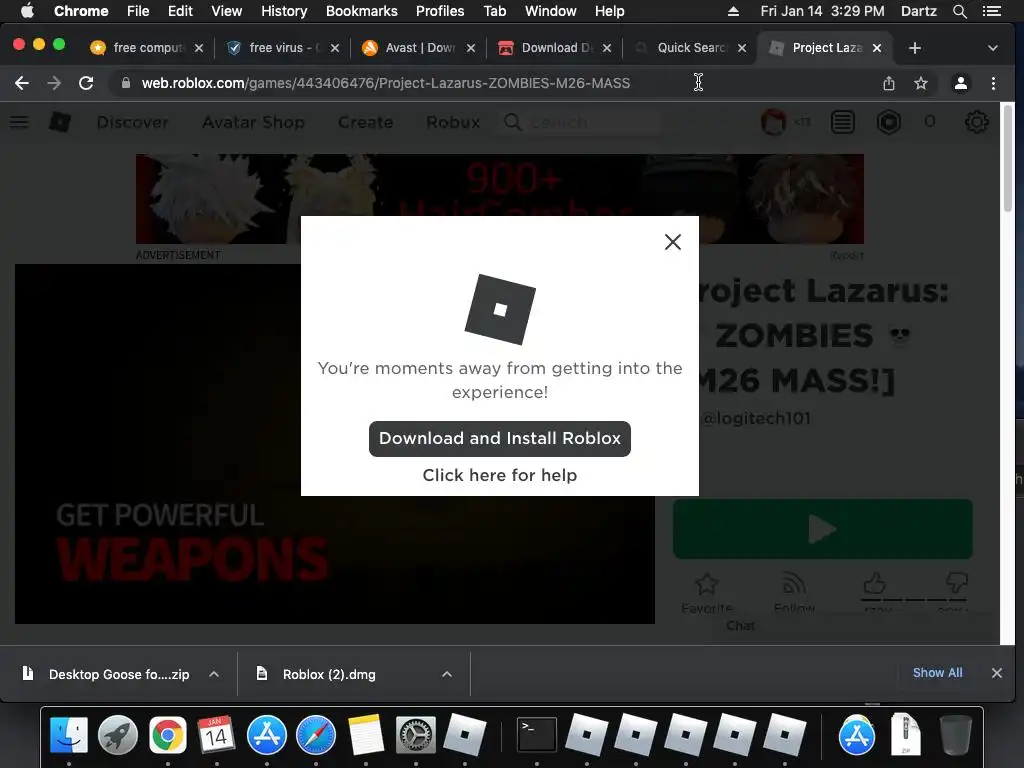Open the History menu
1024x768 pixels.
284,11
